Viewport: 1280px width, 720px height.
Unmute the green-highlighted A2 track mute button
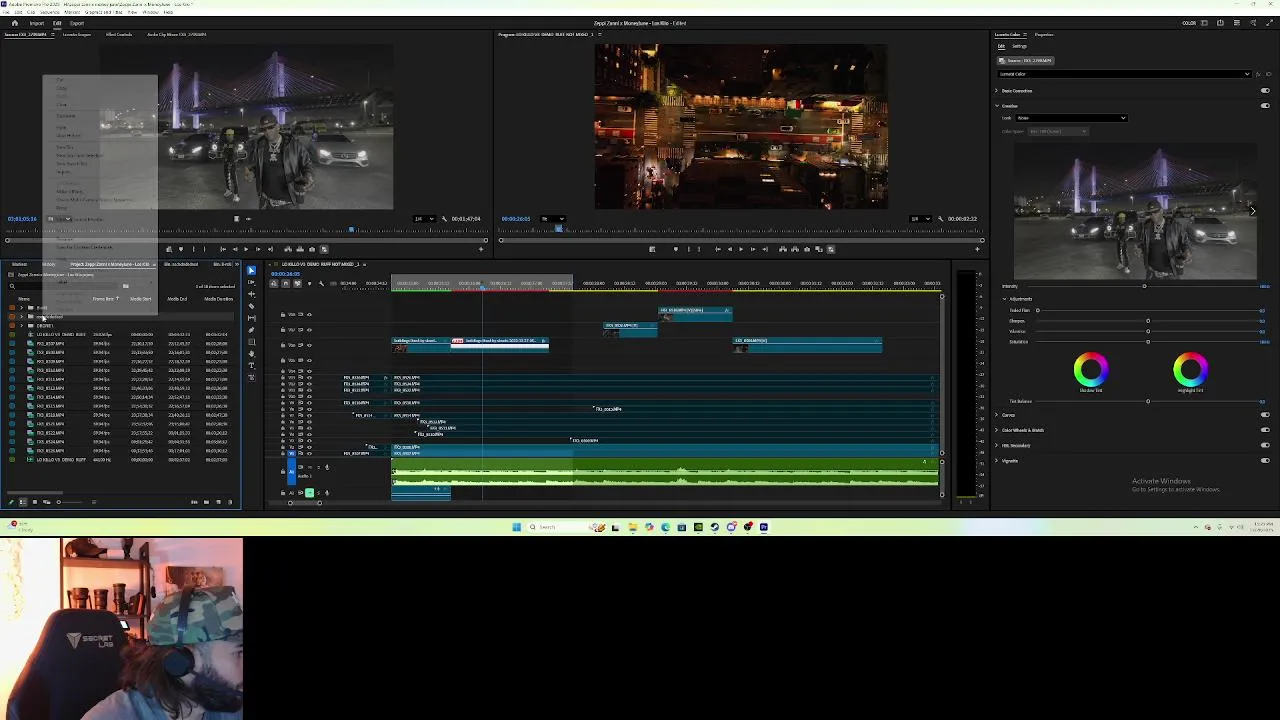point(309,492)
